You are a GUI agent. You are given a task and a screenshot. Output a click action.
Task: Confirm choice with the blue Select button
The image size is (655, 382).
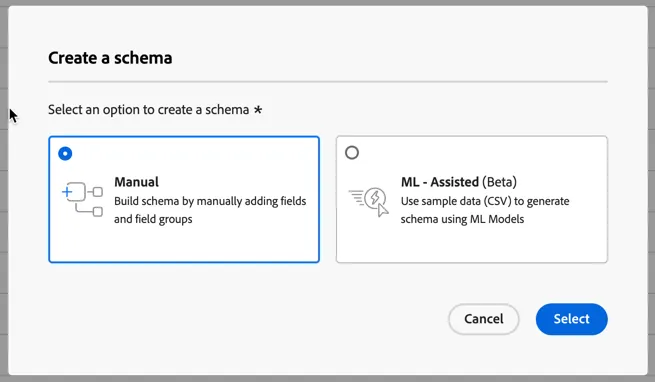571,319
